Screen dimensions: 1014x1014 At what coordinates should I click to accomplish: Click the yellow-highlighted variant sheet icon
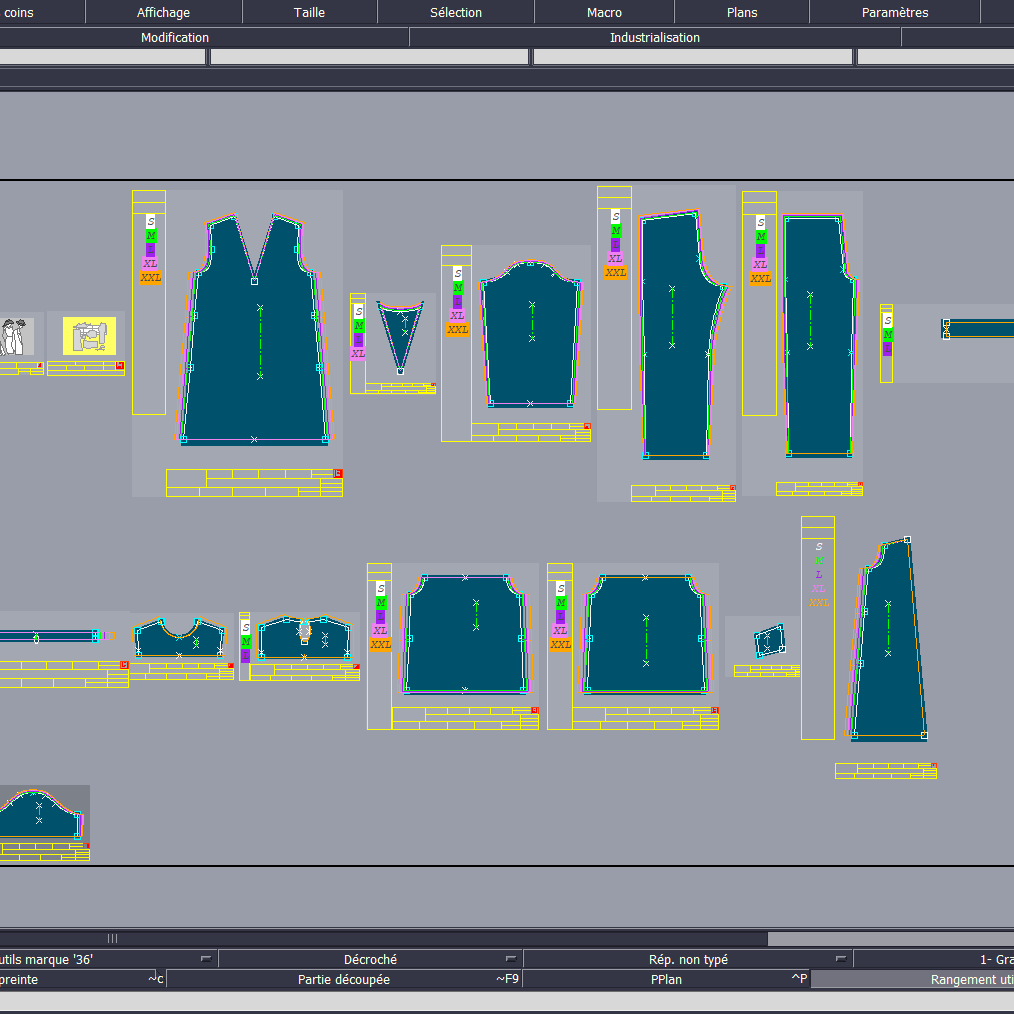[90, 336]
